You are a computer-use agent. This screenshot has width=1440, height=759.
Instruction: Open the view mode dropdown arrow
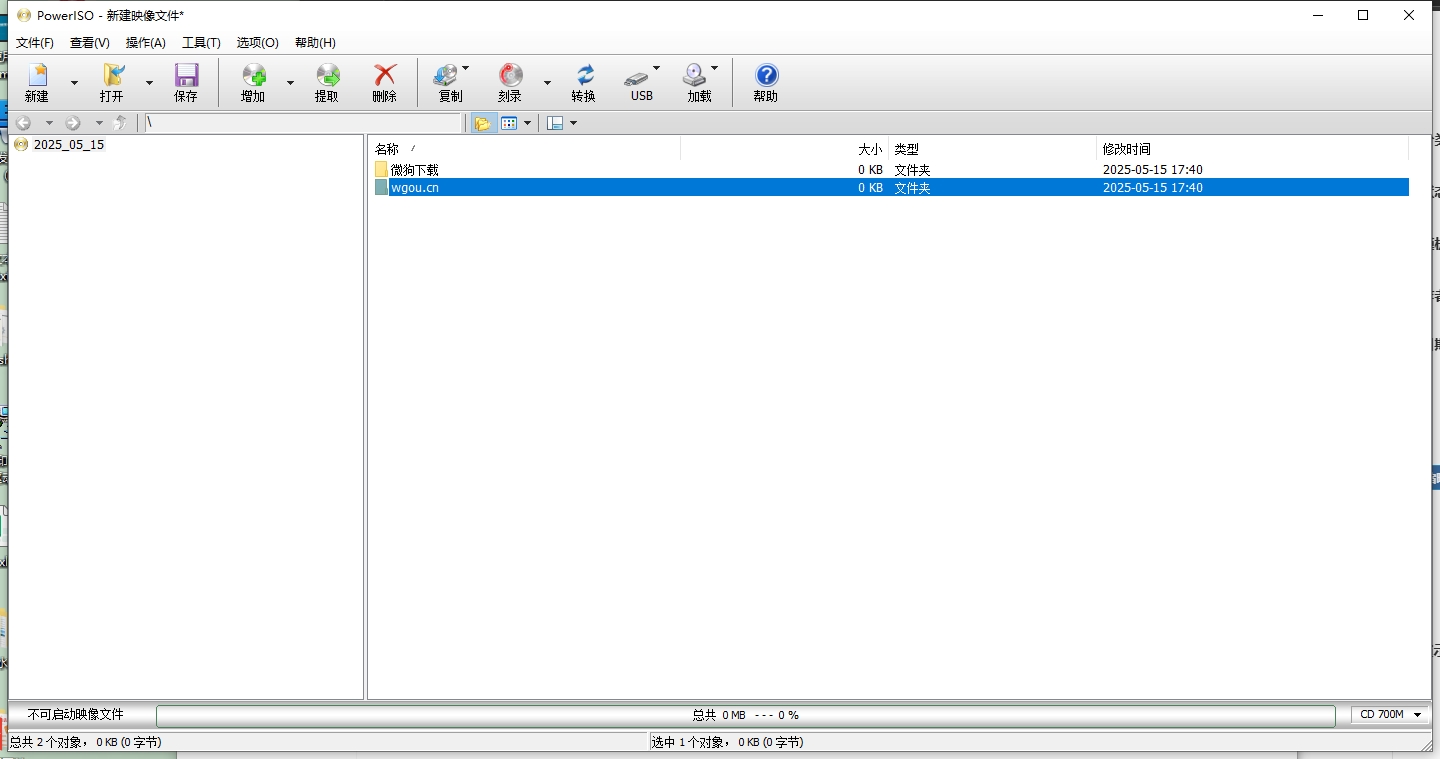pos(527,123)
